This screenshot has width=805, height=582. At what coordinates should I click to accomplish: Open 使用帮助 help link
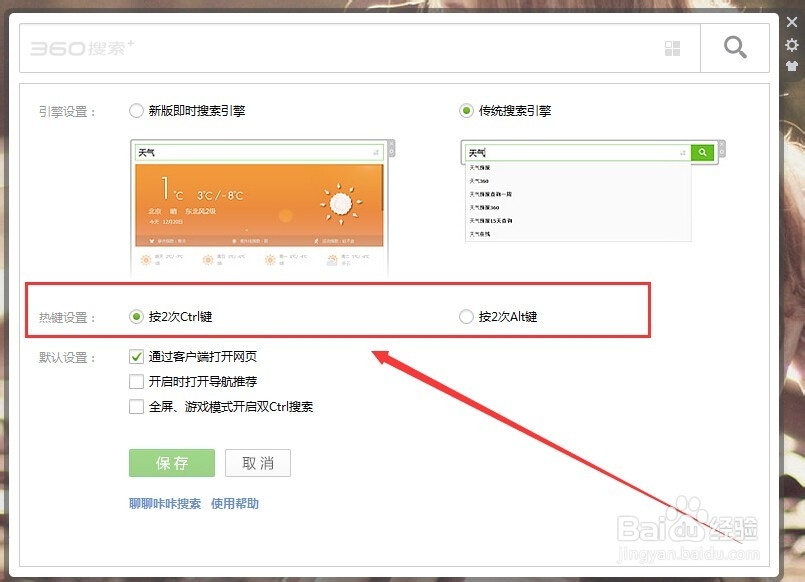coord(236,503)
